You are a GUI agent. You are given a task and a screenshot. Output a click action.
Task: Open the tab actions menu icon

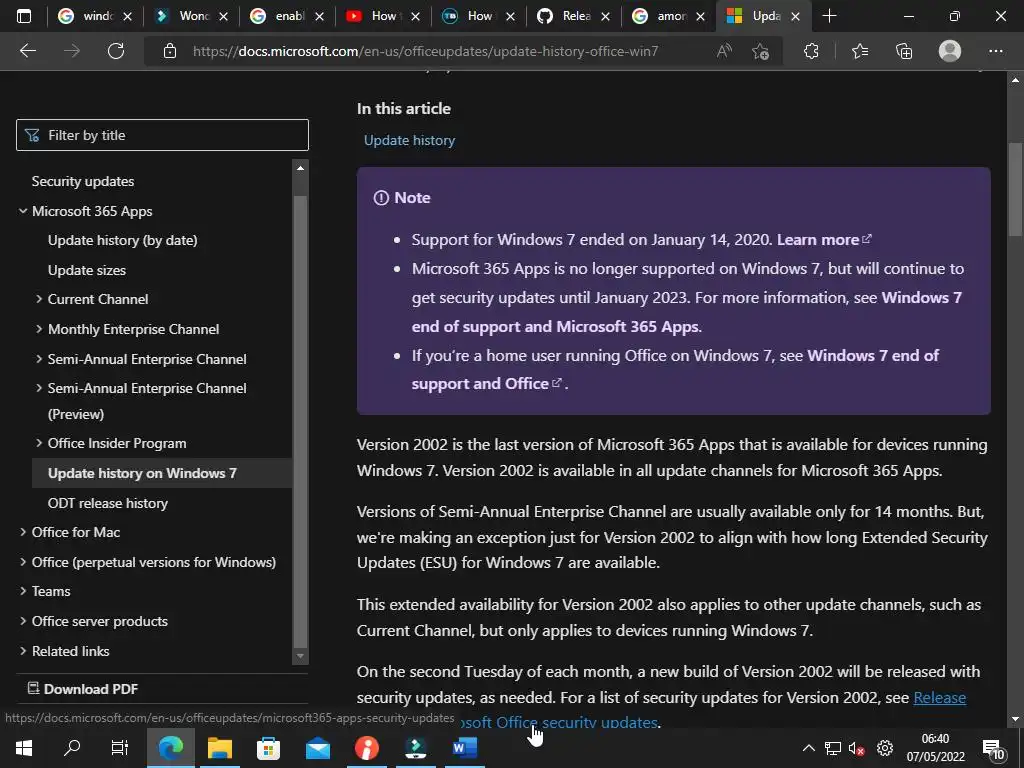[x=24, y=16]
